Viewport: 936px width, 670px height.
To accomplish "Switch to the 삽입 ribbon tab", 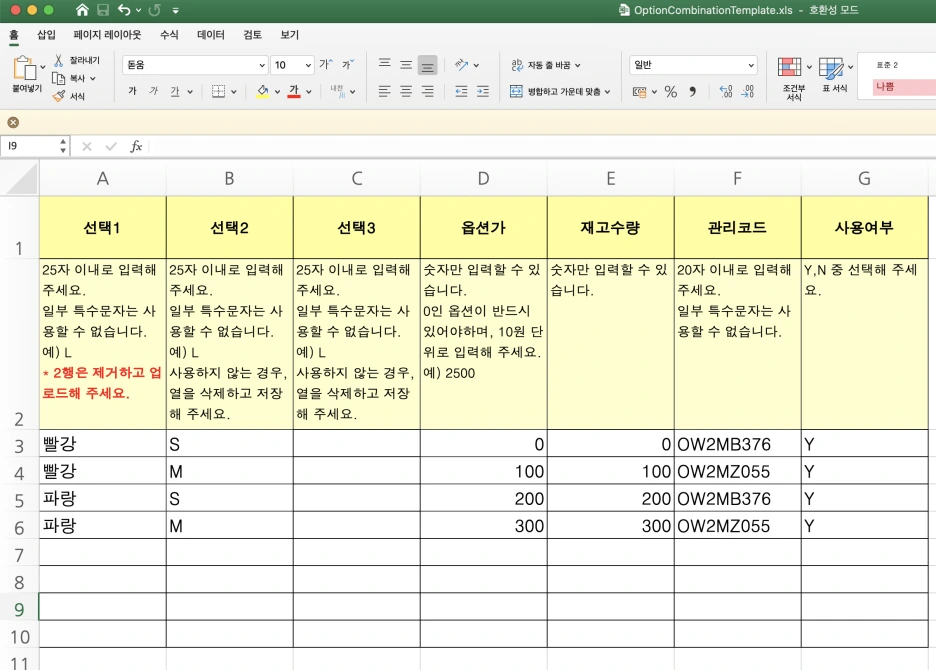I will tap(46, 35).
